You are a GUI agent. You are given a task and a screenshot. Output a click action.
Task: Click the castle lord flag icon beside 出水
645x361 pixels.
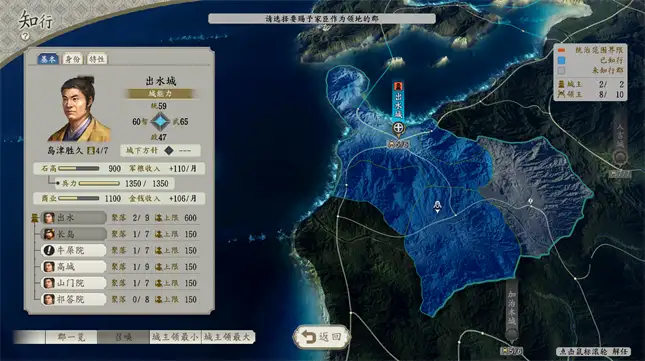[x=35, y=218]
